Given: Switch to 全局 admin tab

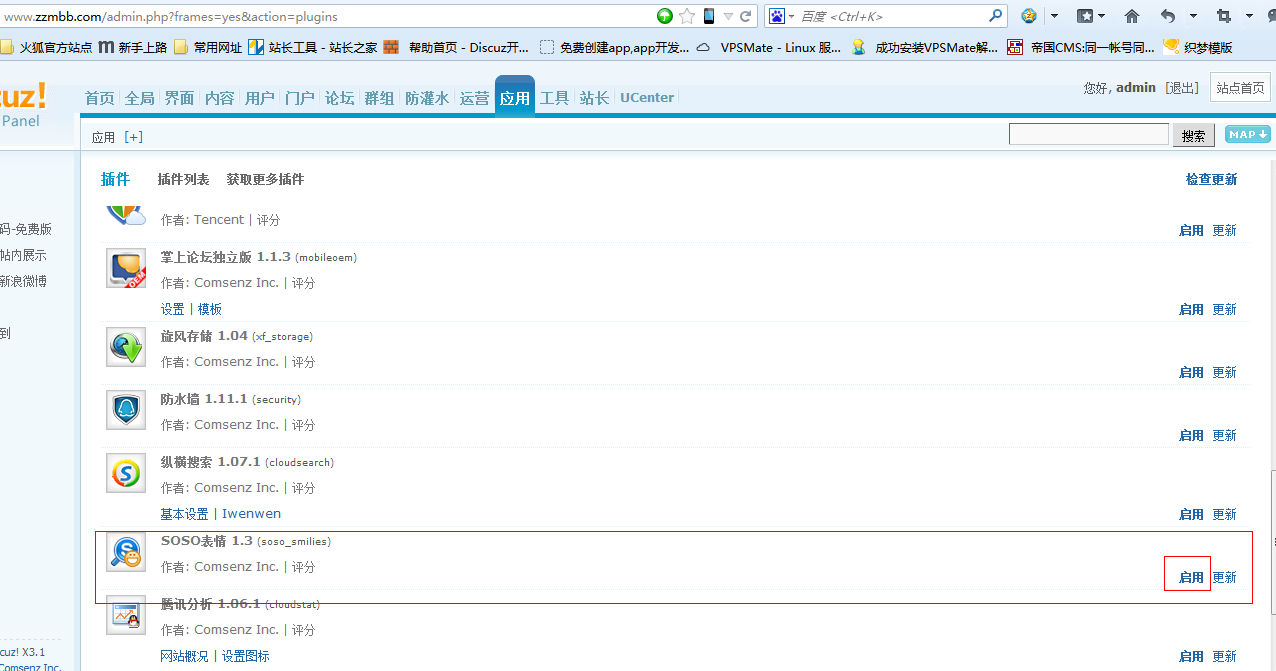Looking at the screenshot, I should tap(139, 98).
